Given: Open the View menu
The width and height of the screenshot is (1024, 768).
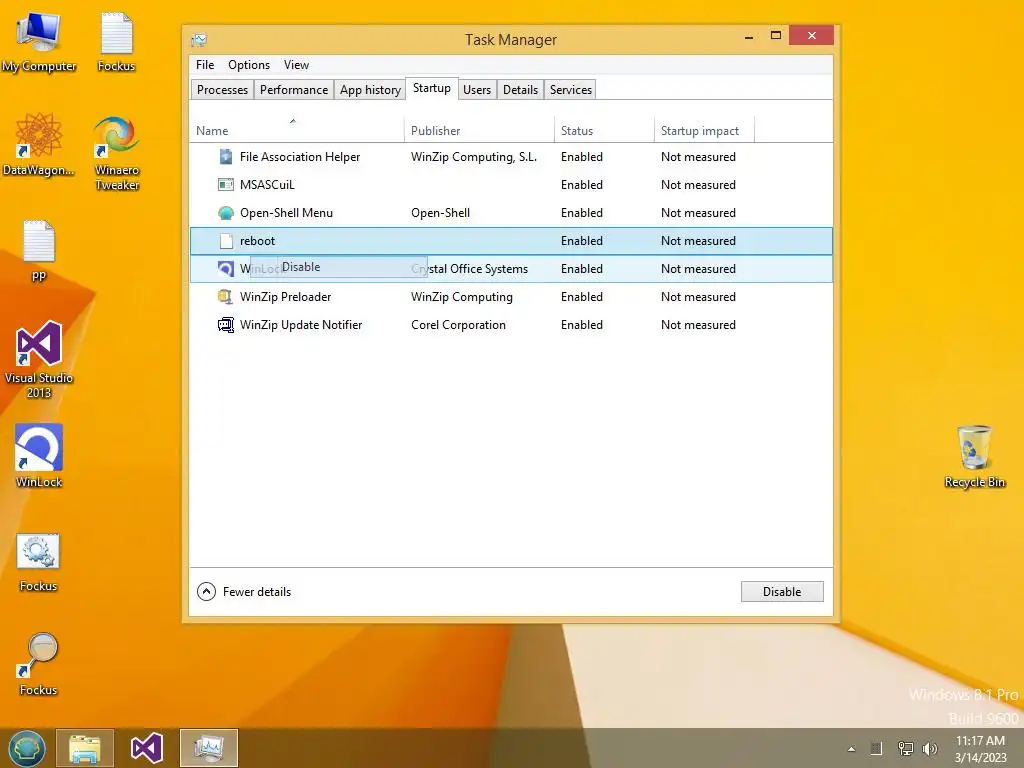Looking at the screenshot, I should pyautogui.click(x=296, y=65).
